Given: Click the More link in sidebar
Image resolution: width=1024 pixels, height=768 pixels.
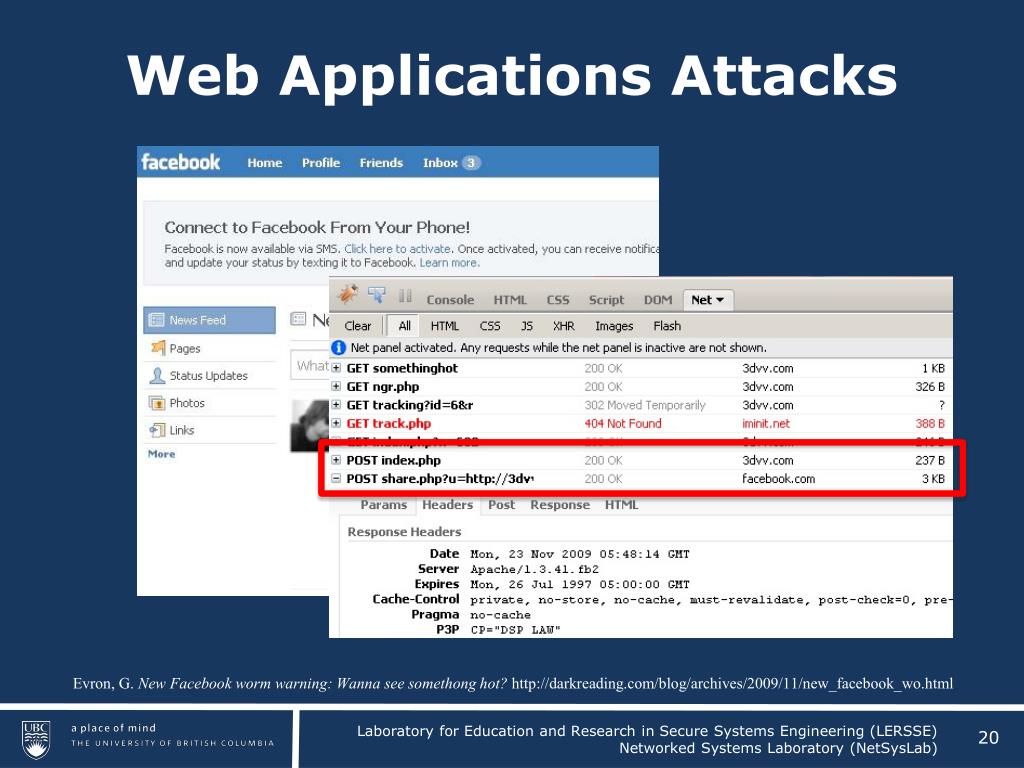Looking at the screenshot, I should click(x=161, y=454).
